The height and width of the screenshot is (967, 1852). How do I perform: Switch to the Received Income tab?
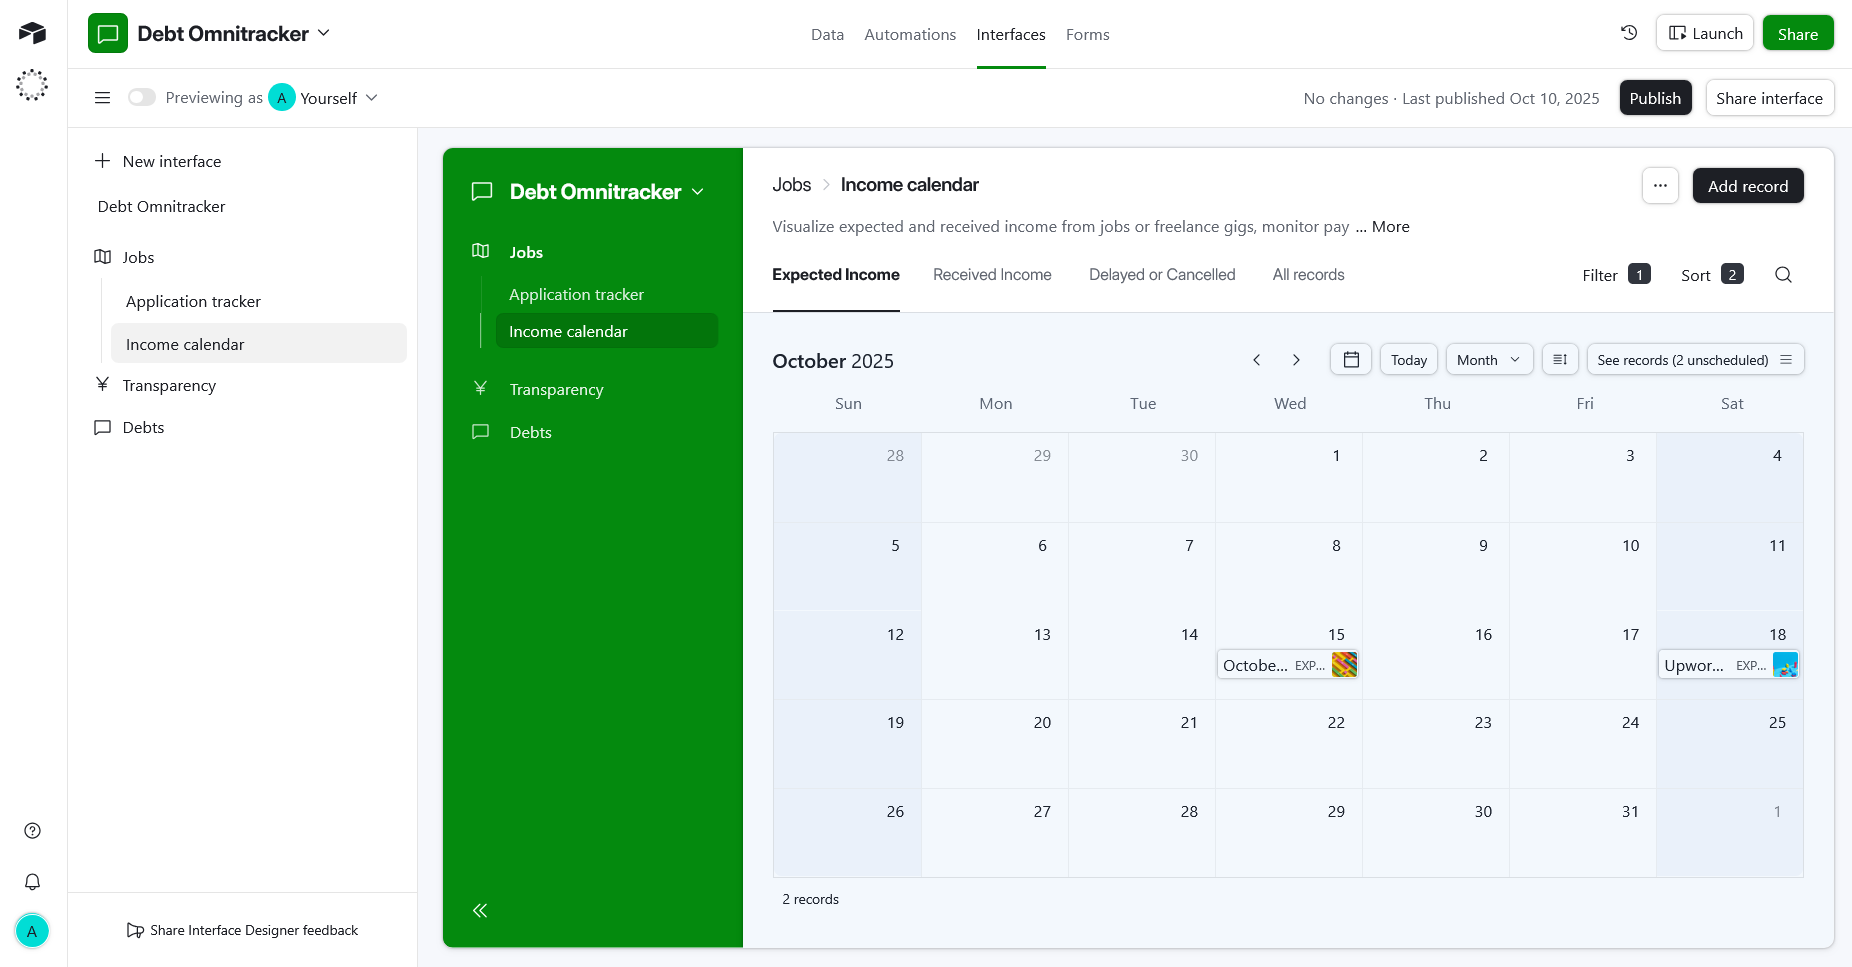click(x=991, y=275)
